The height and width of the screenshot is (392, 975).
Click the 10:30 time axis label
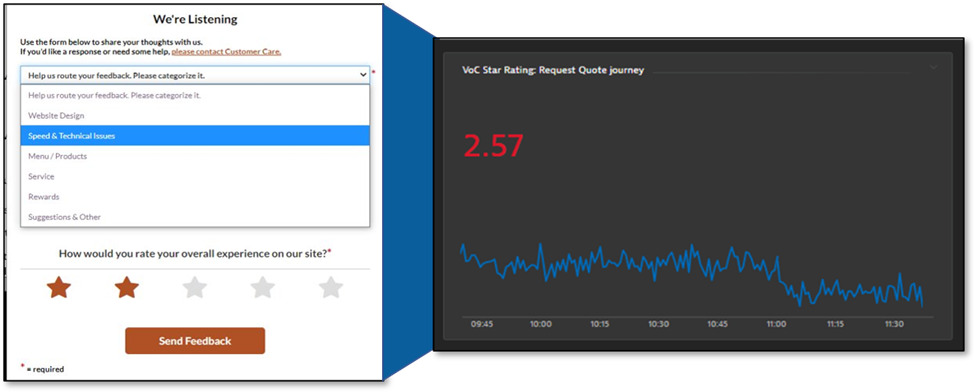click(x=658, y=324)
